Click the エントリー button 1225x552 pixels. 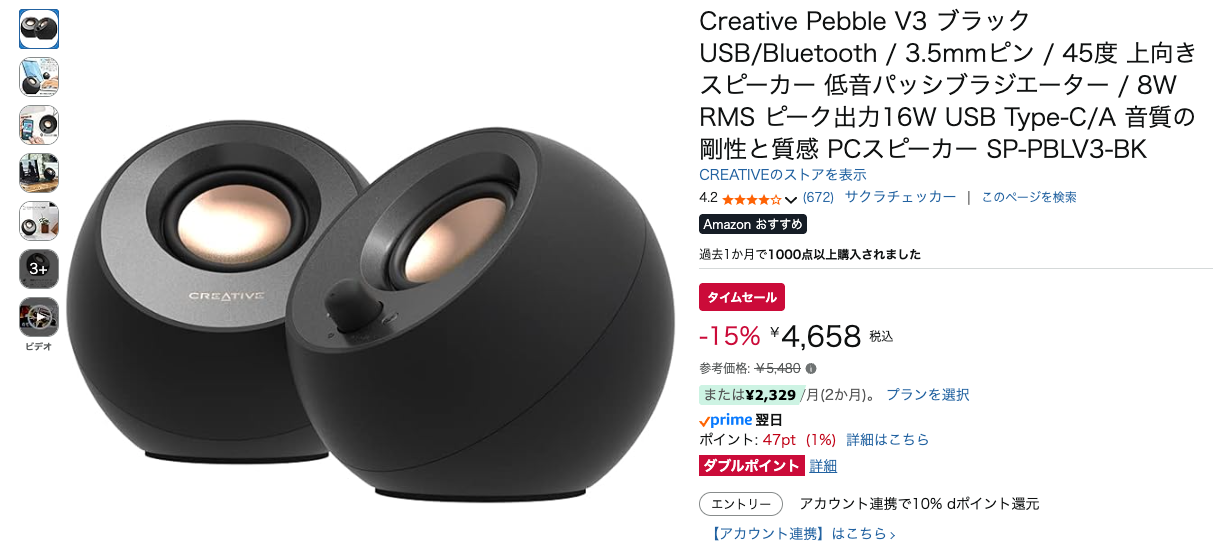click(x=741, y=504)
